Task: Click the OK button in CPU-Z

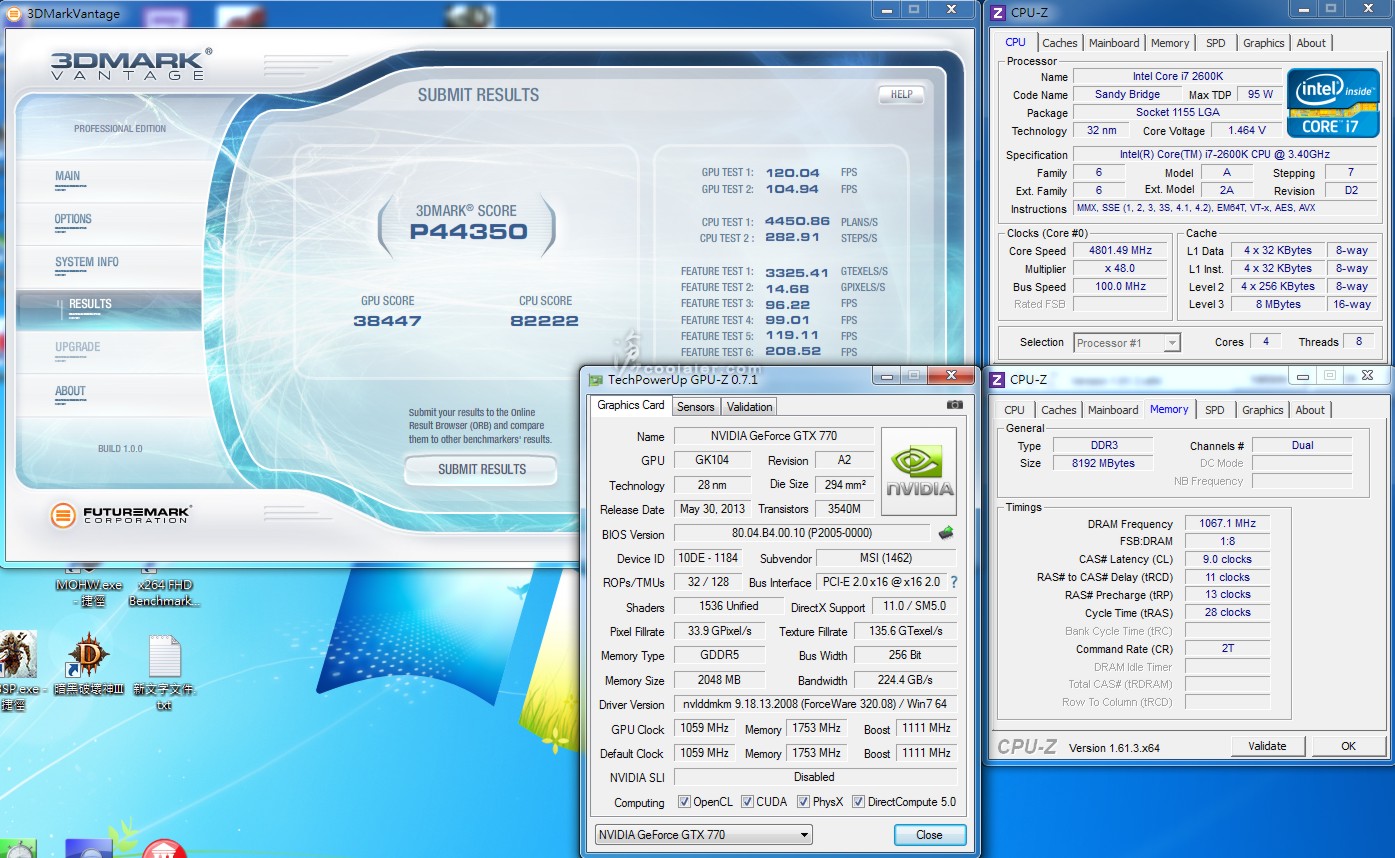Action: tap(1348, 746)
